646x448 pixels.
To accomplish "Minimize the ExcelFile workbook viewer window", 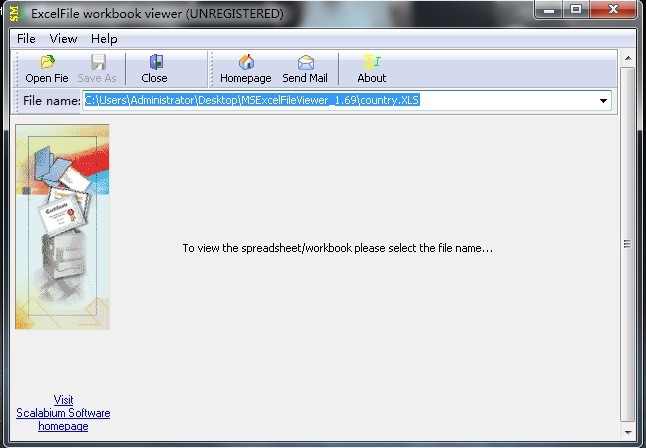I will click(549, 11).
